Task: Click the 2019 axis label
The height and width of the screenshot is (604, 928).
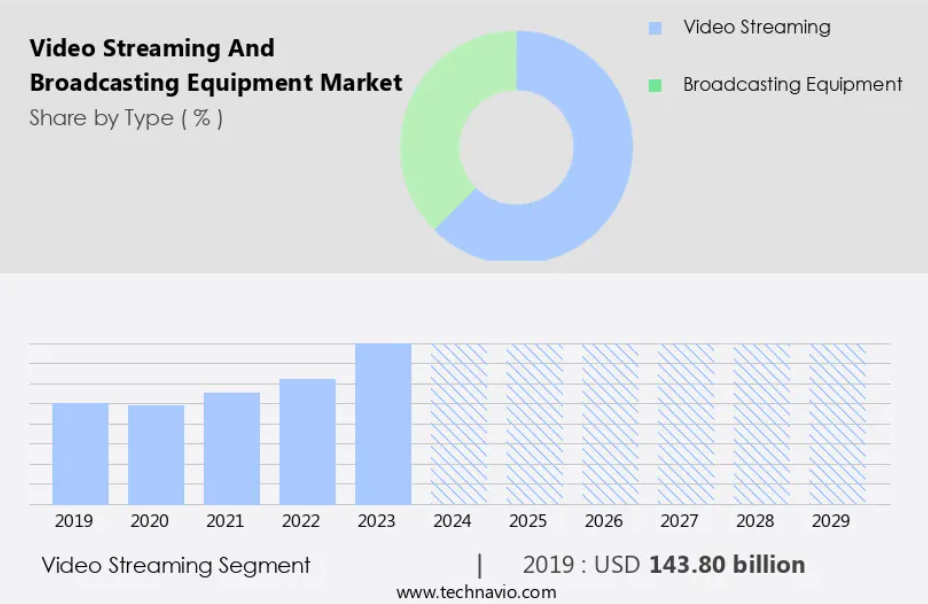Action: tap(74, 521)
